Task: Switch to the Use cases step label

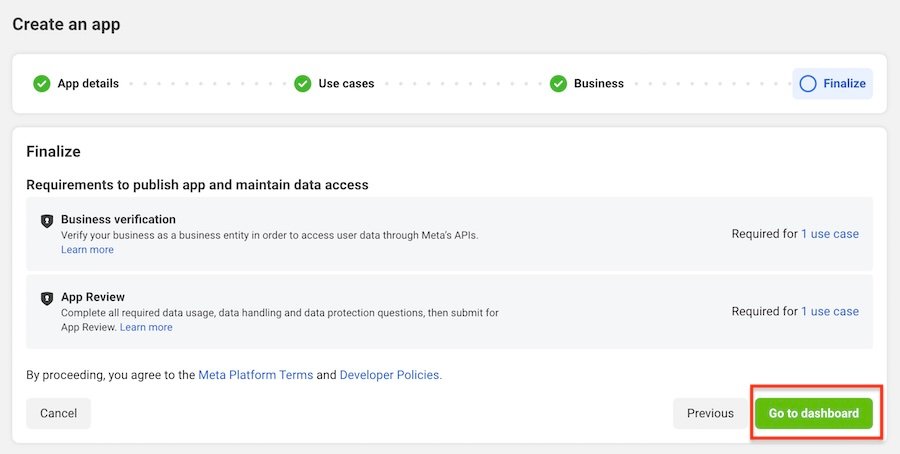Action: tap(346, 84)
